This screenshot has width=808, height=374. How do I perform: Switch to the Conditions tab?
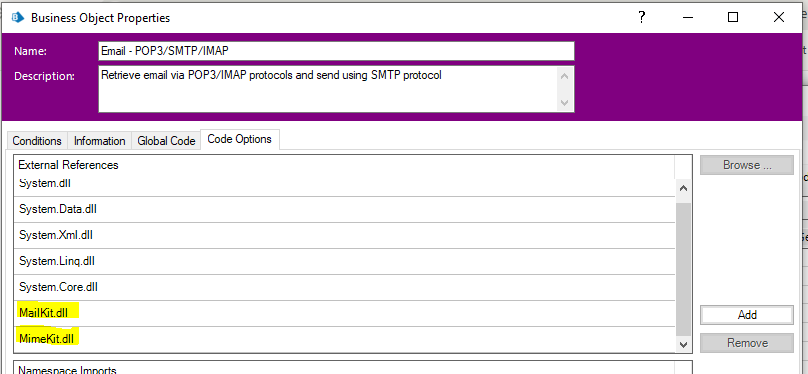(37, 141)
